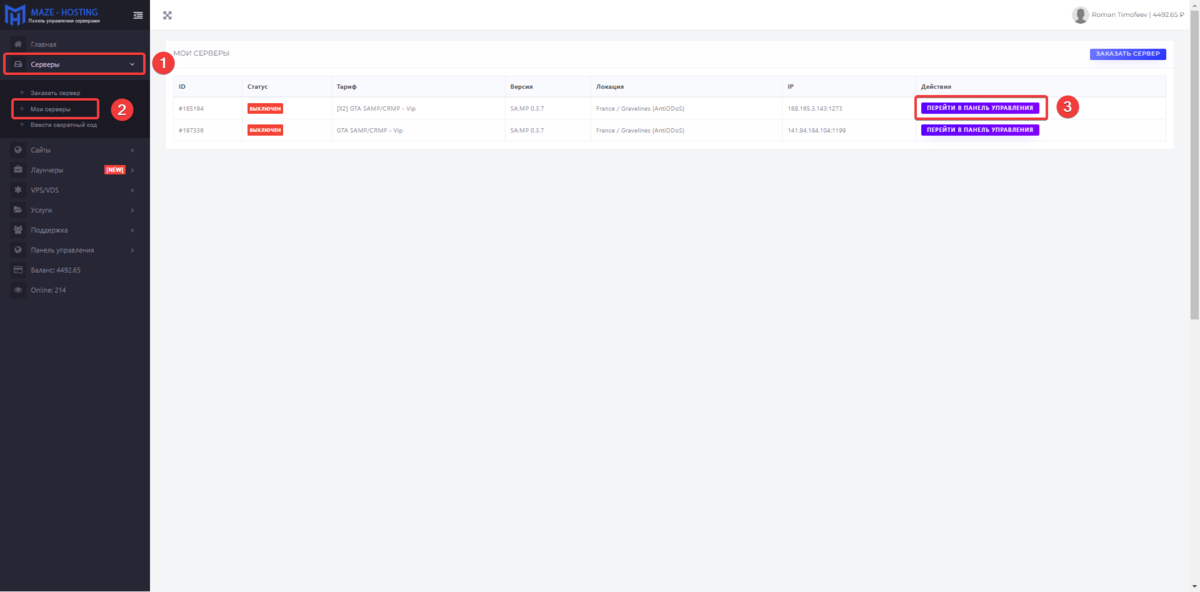Collapse the Серверы menu chevron
The image size is (1200, 592).
133,65
